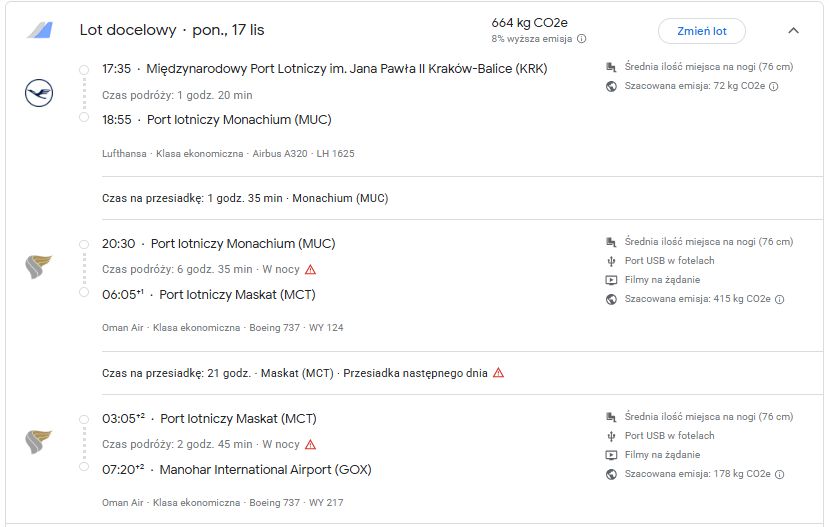Click the info icon beside 8% wyższa emisja
The image size is (829, 527).
(x=582, y=39)
